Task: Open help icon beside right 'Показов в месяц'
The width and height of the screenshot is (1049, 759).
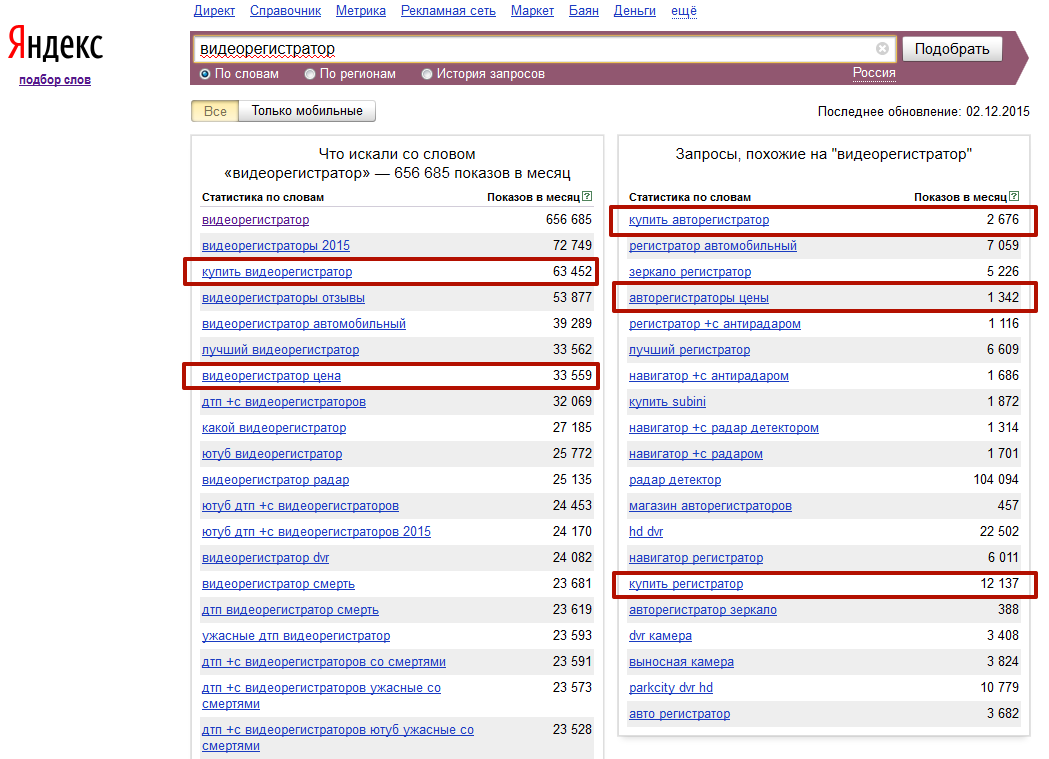Action: 1014,196
